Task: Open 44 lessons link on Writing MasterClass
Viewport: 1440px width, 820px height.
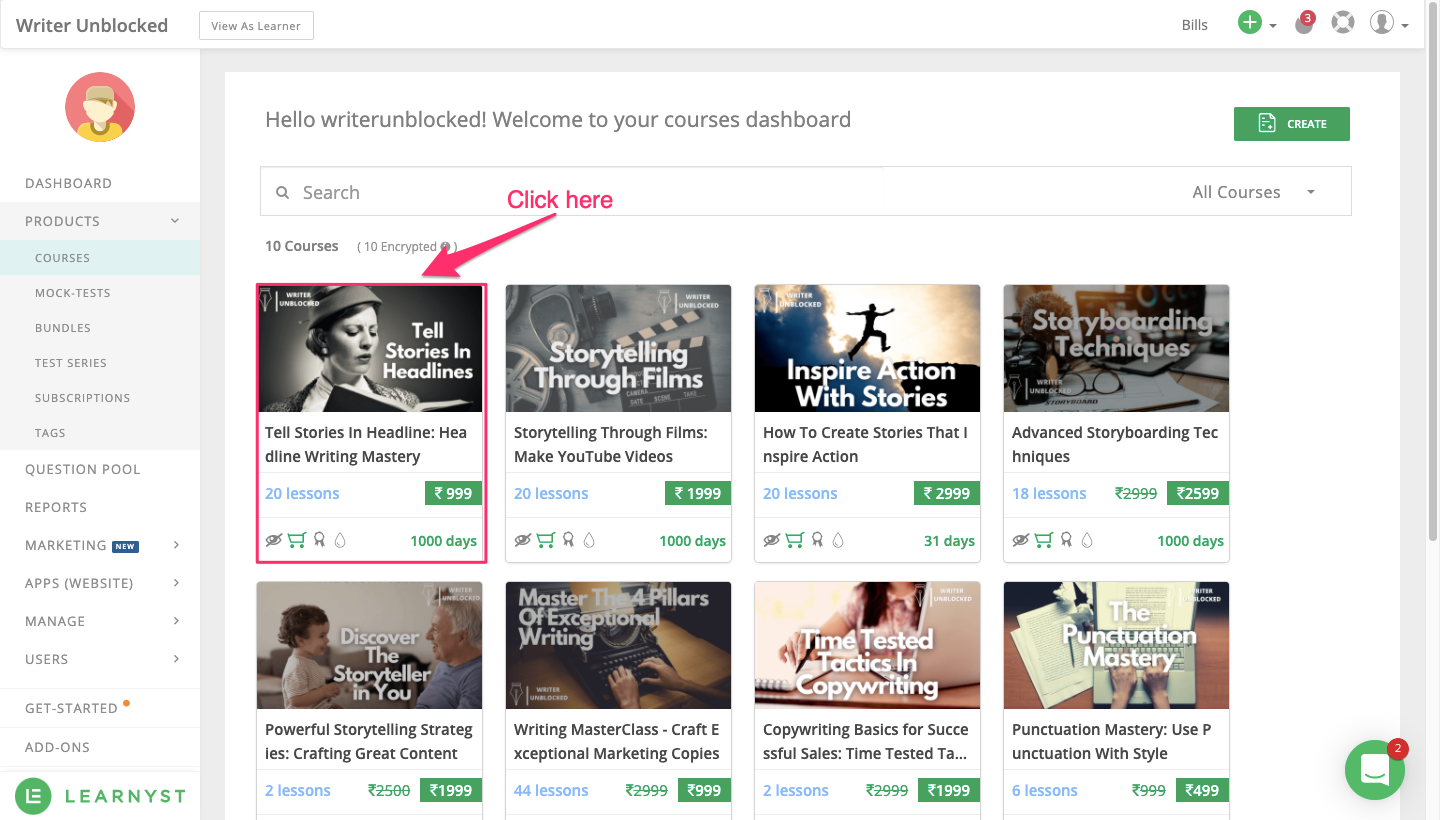Action: pyautogui.click(x=551, y=790)
